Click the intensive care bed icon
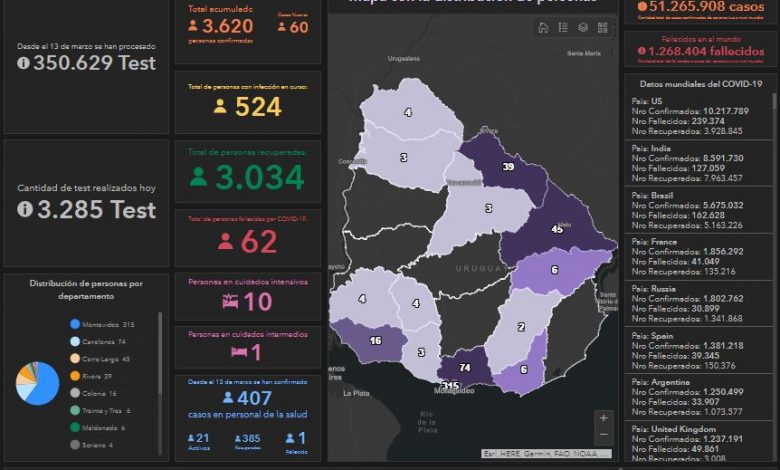780x470 pixels. click(230, 301)
